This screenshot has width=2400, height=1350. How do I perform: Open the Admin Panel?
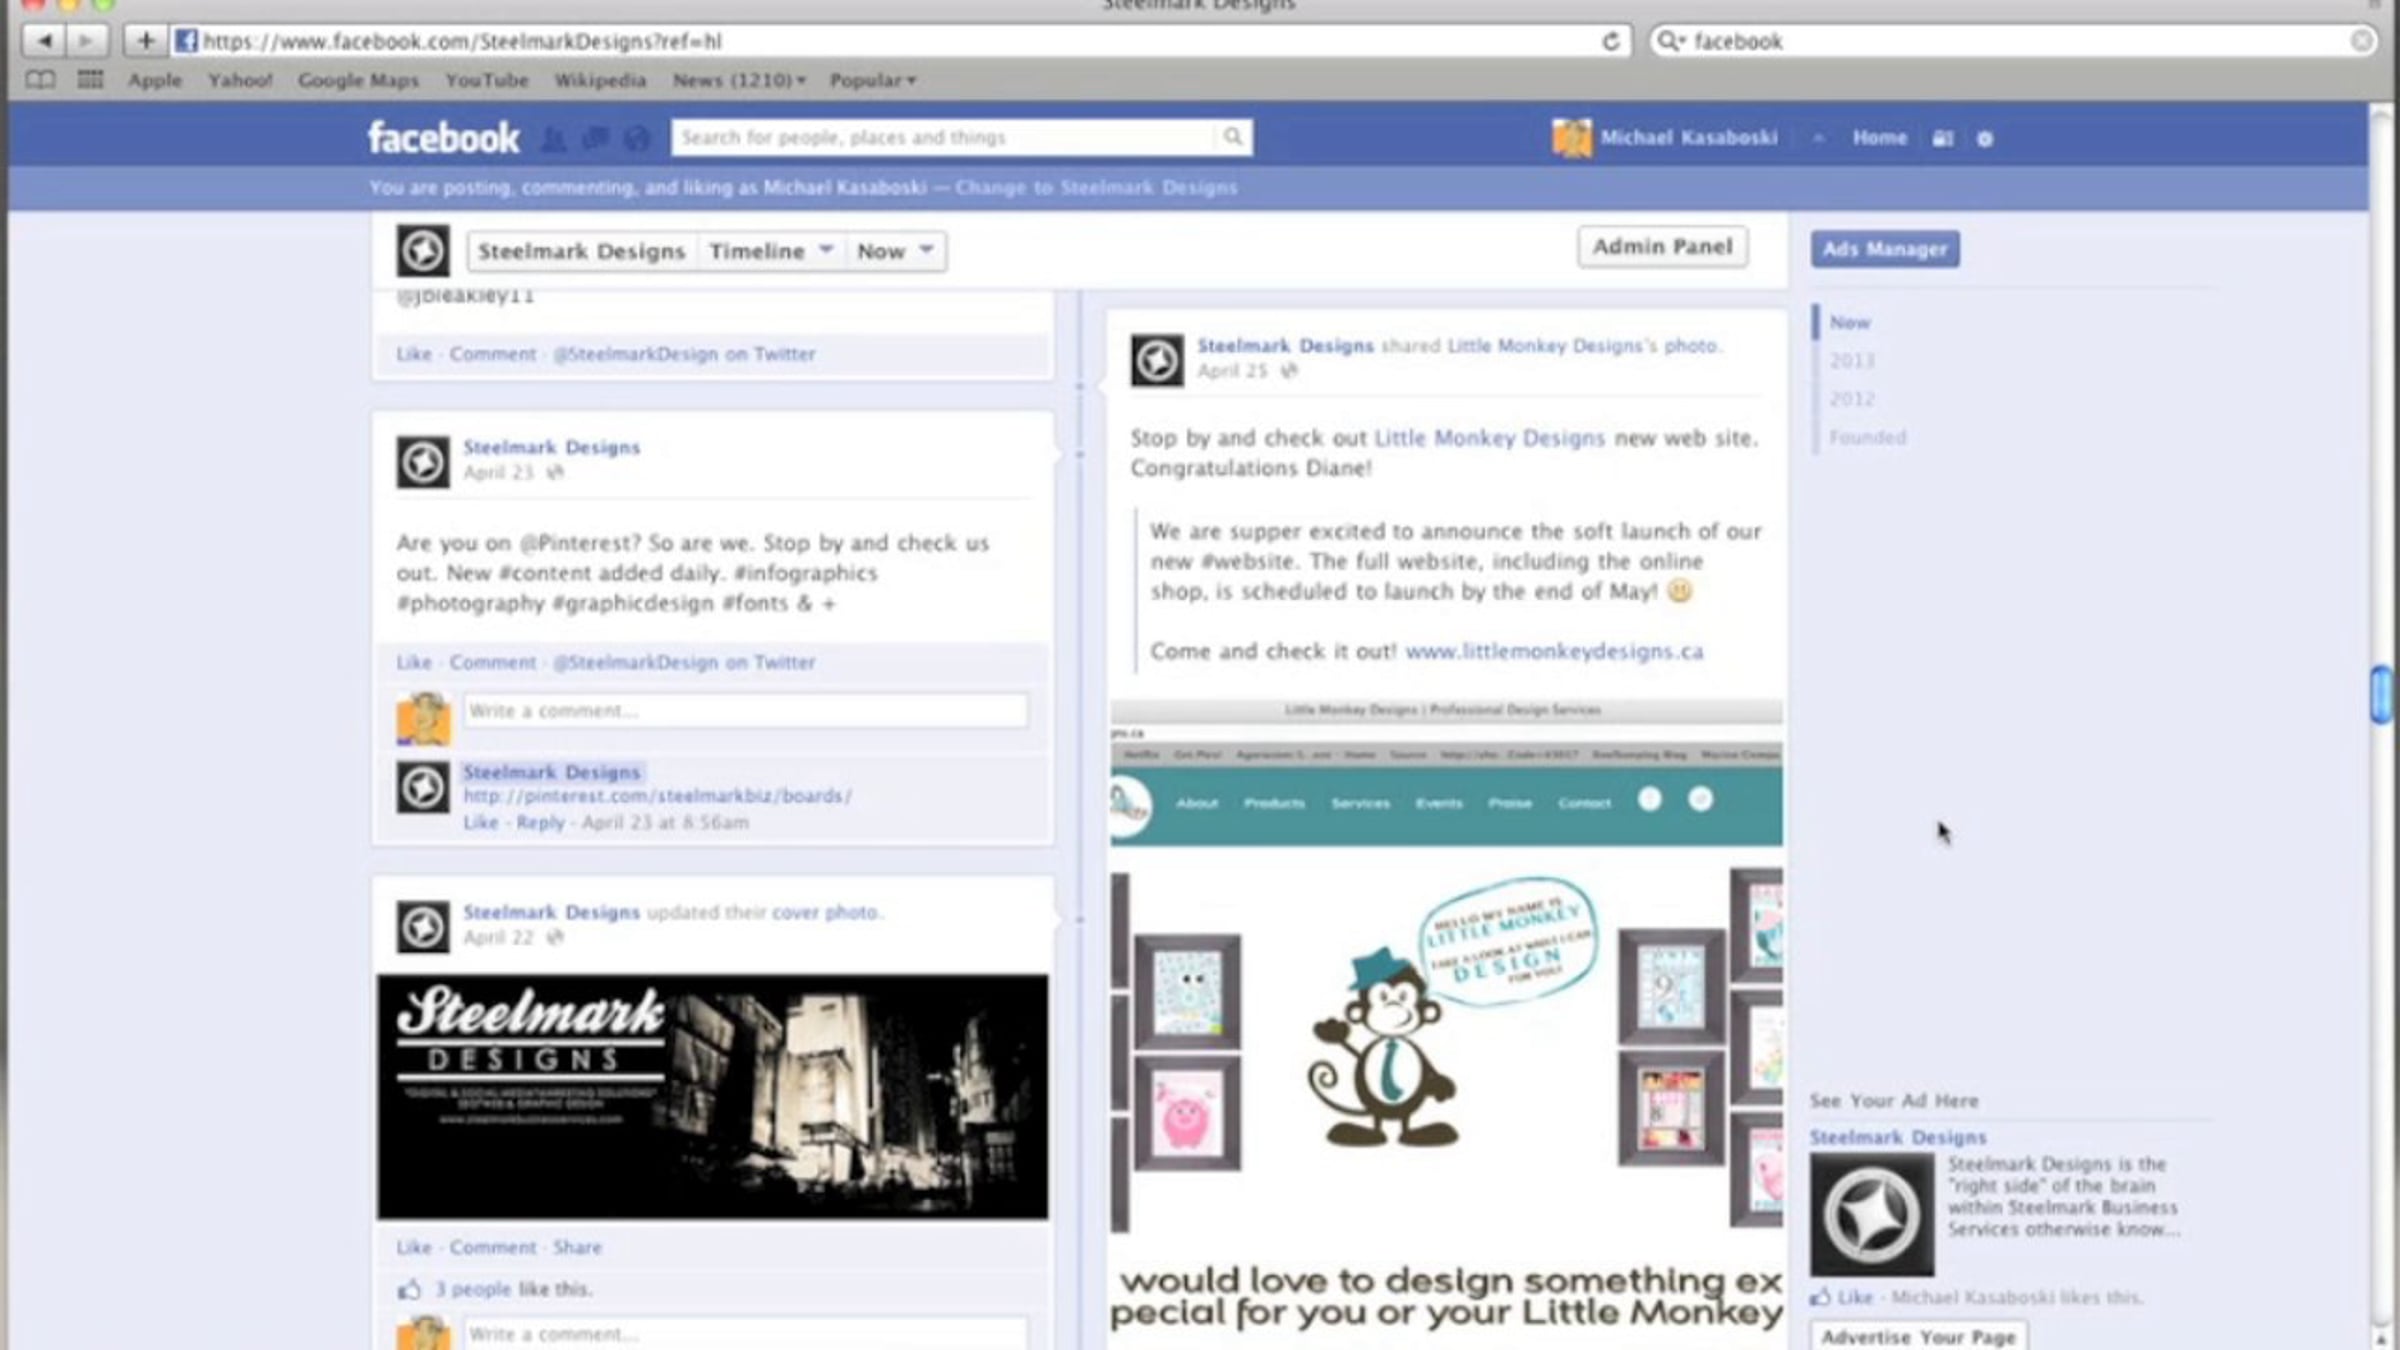1662,247
